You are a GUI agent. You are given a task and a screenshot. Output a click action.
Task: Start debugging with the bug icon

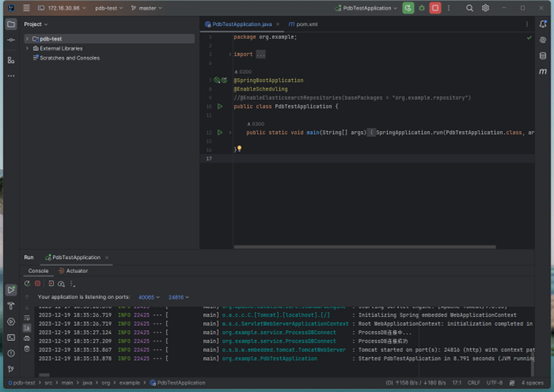[422, 8]
